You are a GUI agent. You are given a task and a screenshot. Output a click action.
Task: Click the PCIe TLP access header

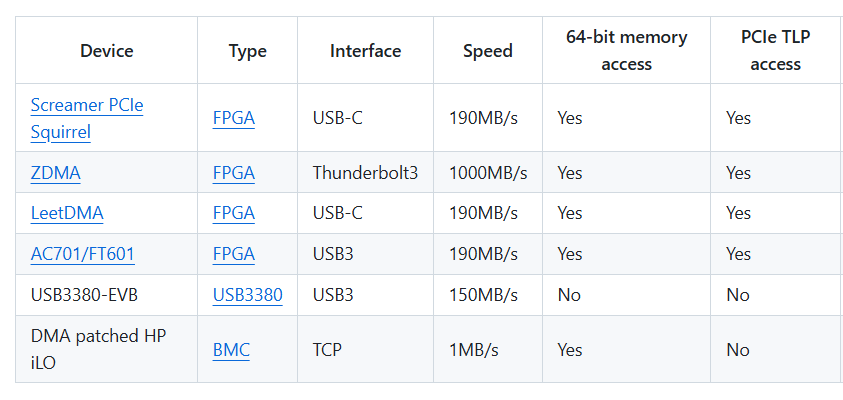click(x=775, y=51)
